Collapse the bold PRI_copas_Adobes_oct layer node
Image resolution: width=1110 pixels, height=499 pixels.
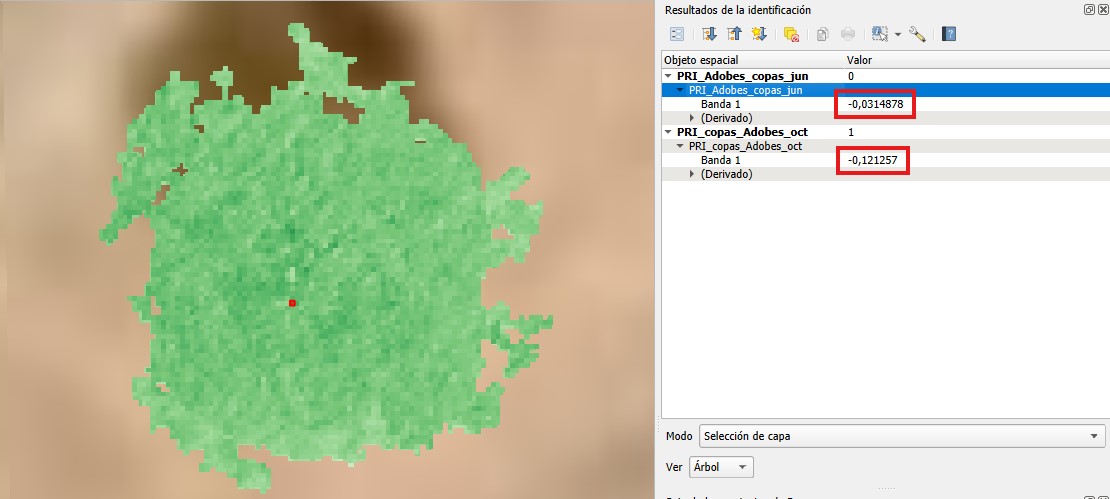[x=668, y=132]
